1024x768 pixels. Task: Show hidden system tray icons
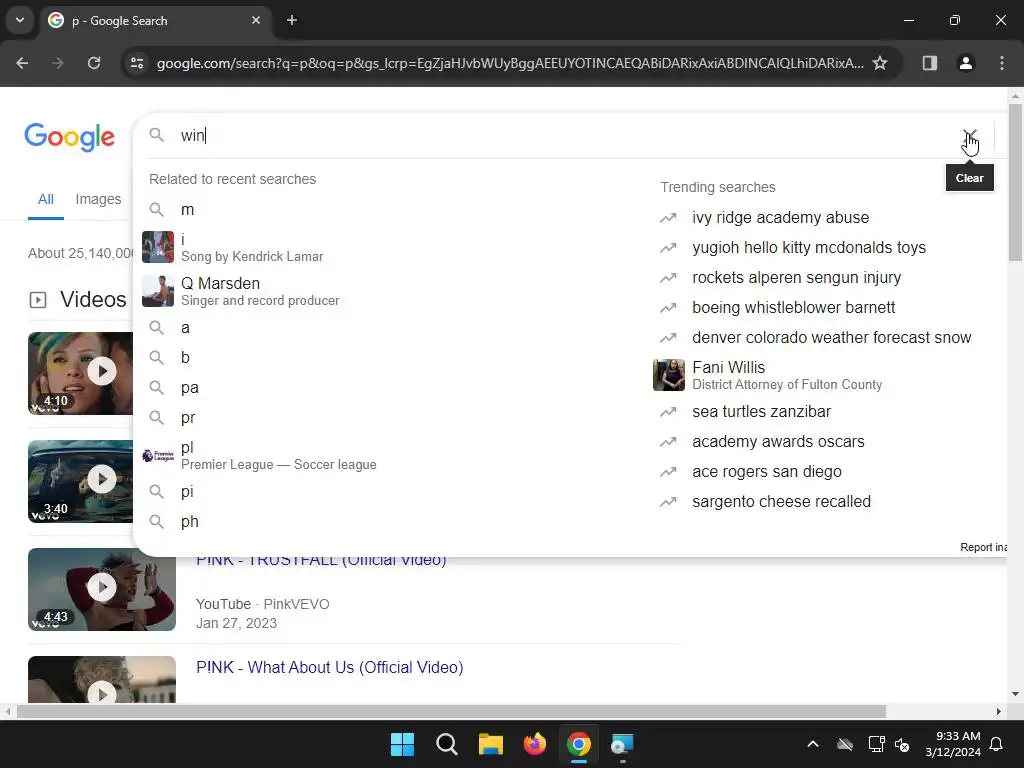[813, 744]
